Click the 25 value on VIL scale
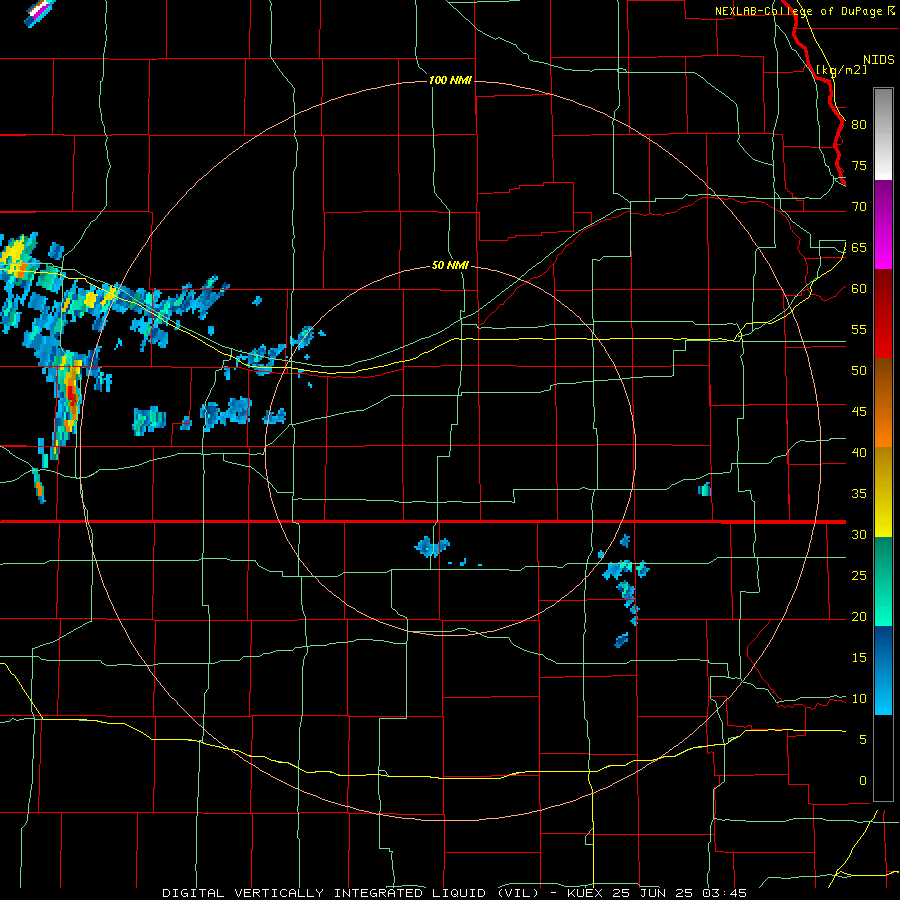Viewport: 900px width, 900px height. 859,576
